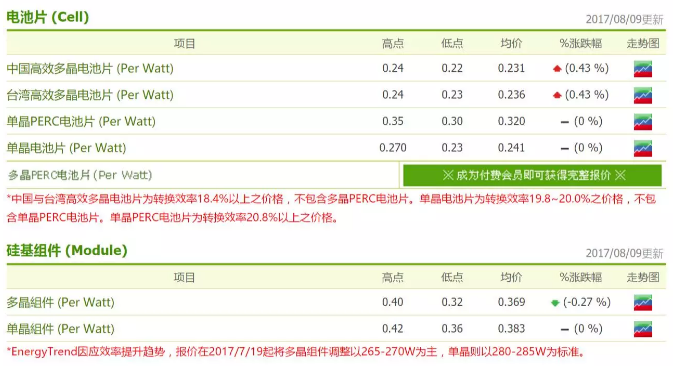674x367 pixels.
Task: Open trend chart icon for 多晶组件
Action: (x=643, y=303)
